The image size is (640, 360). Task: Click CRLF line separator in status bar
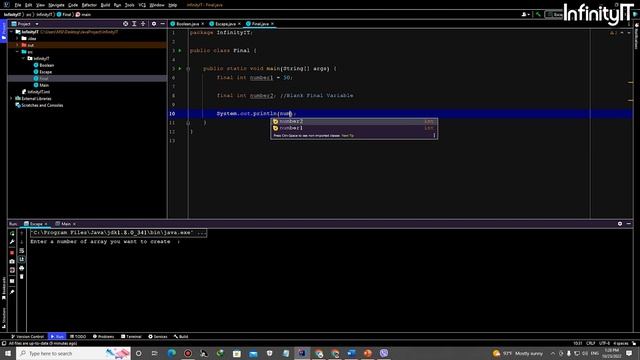click(591, 343)
